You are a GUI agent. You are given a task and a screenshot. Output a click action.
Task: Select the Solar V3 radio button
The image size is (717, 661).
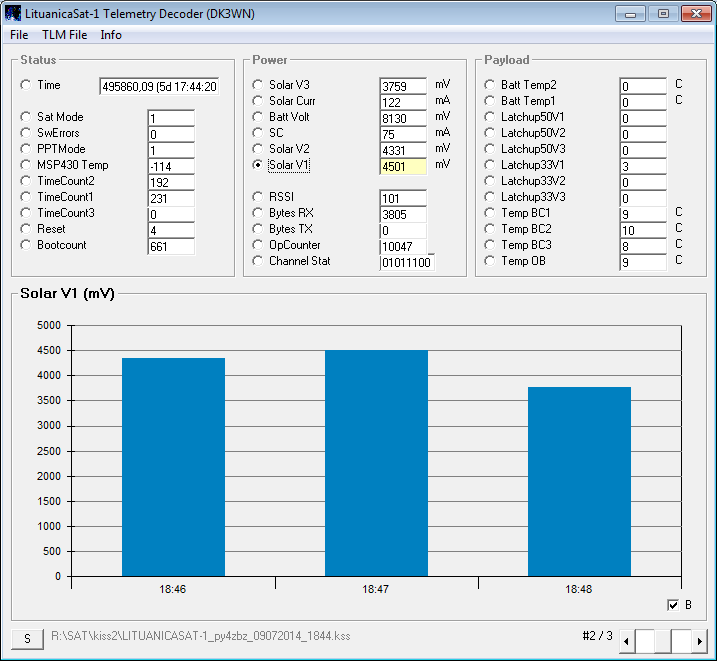tap(257, 85)
